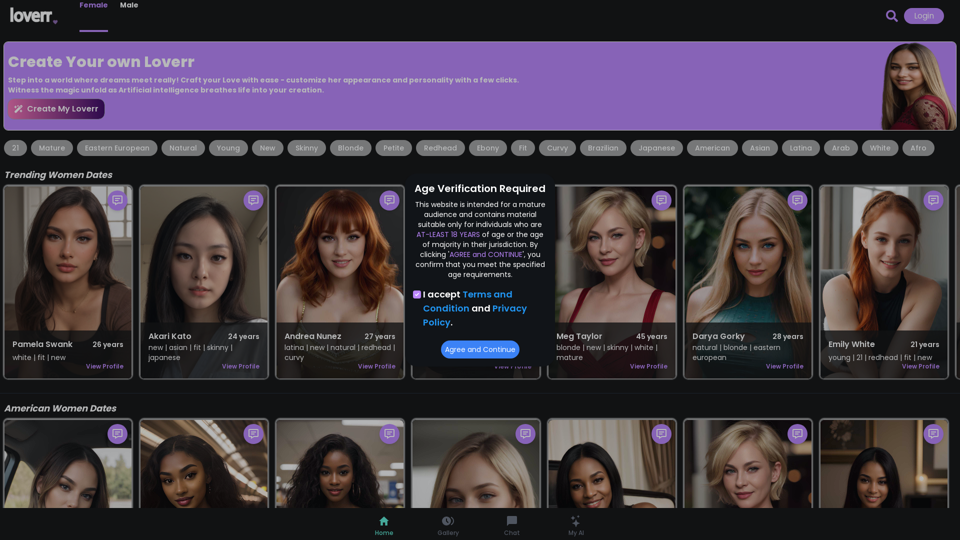Open chat icon on Meg Taylor card
The height and width of the screenshot is (540, 960).
click(x=661, y=200)
